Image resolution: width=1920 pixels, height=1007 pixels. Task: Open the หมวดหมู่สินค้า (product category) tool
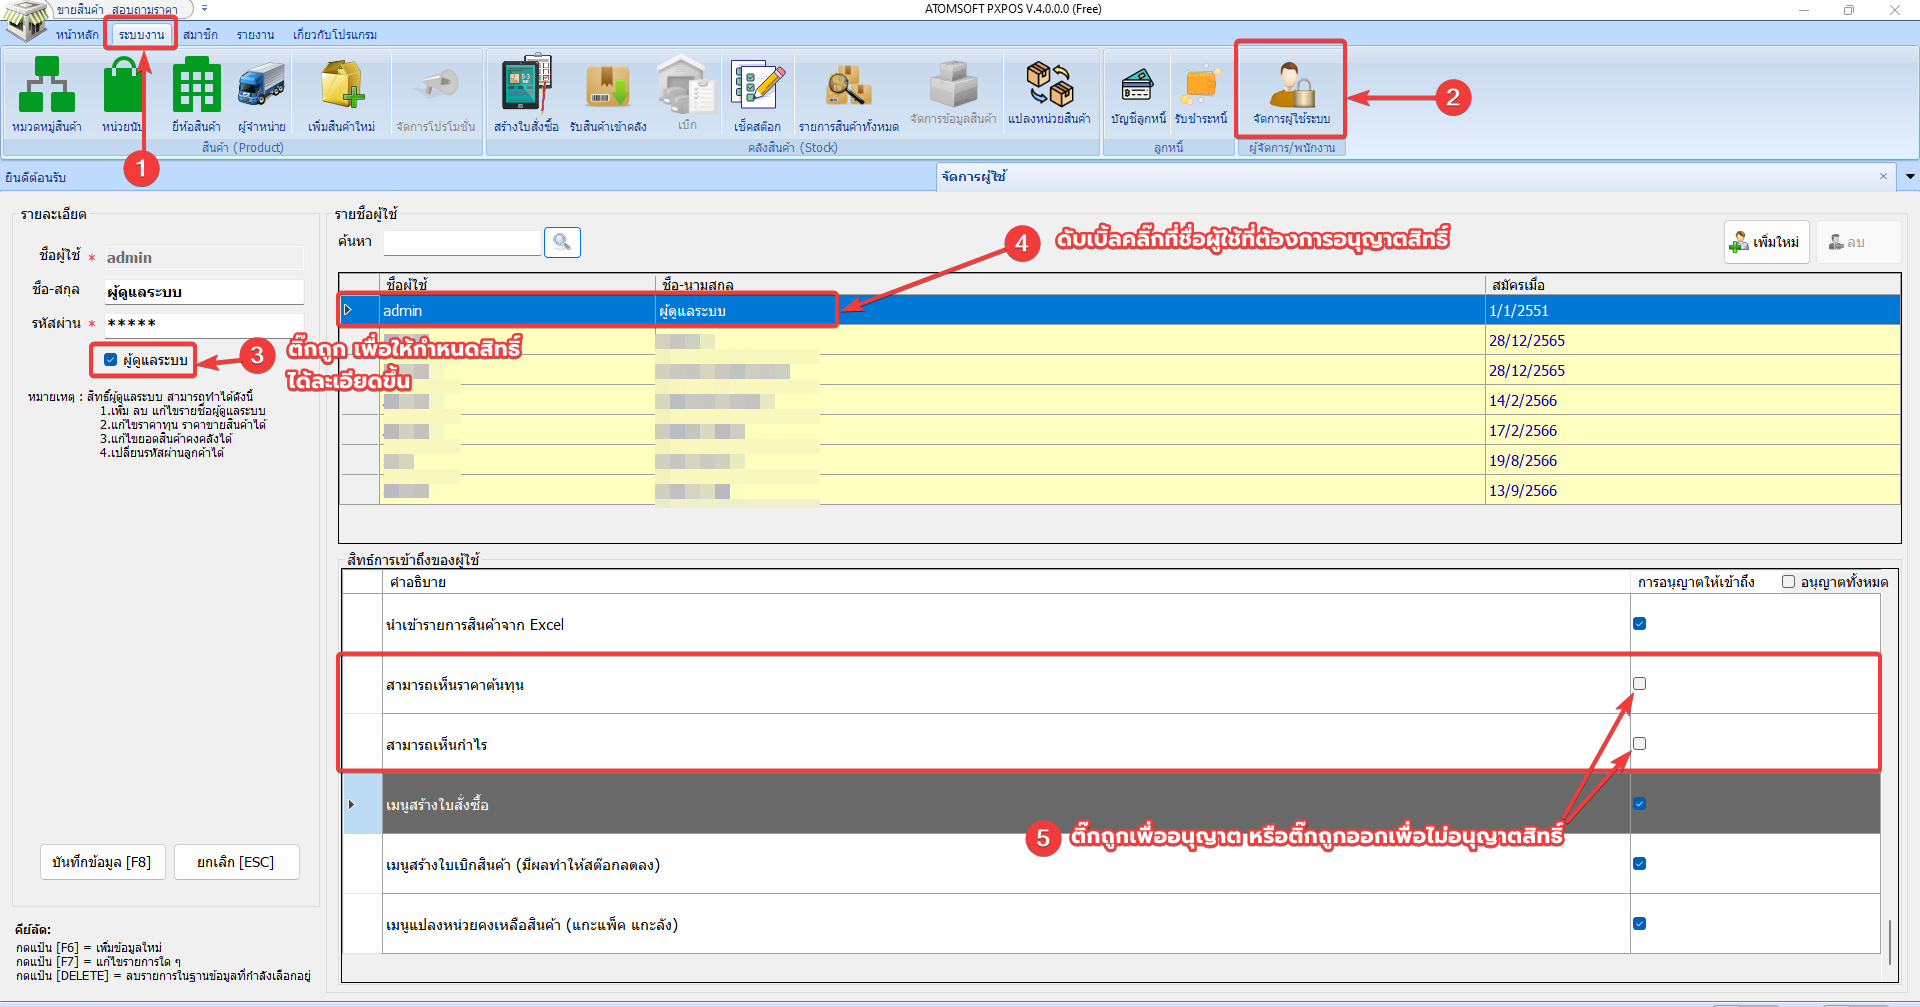47,95
